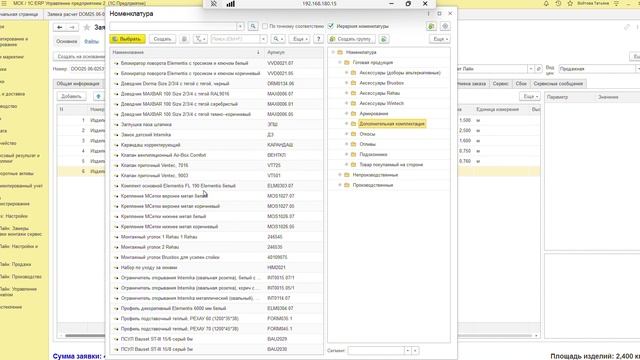
Task: Click the magnifier search button beside the top search field
Action: [253, 26]
